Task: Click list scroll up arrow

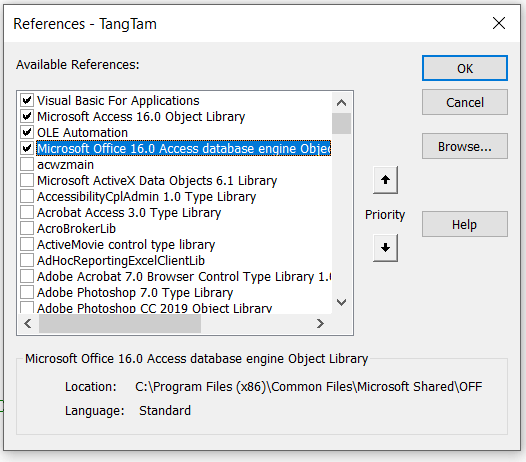Action: pos(341,102)
